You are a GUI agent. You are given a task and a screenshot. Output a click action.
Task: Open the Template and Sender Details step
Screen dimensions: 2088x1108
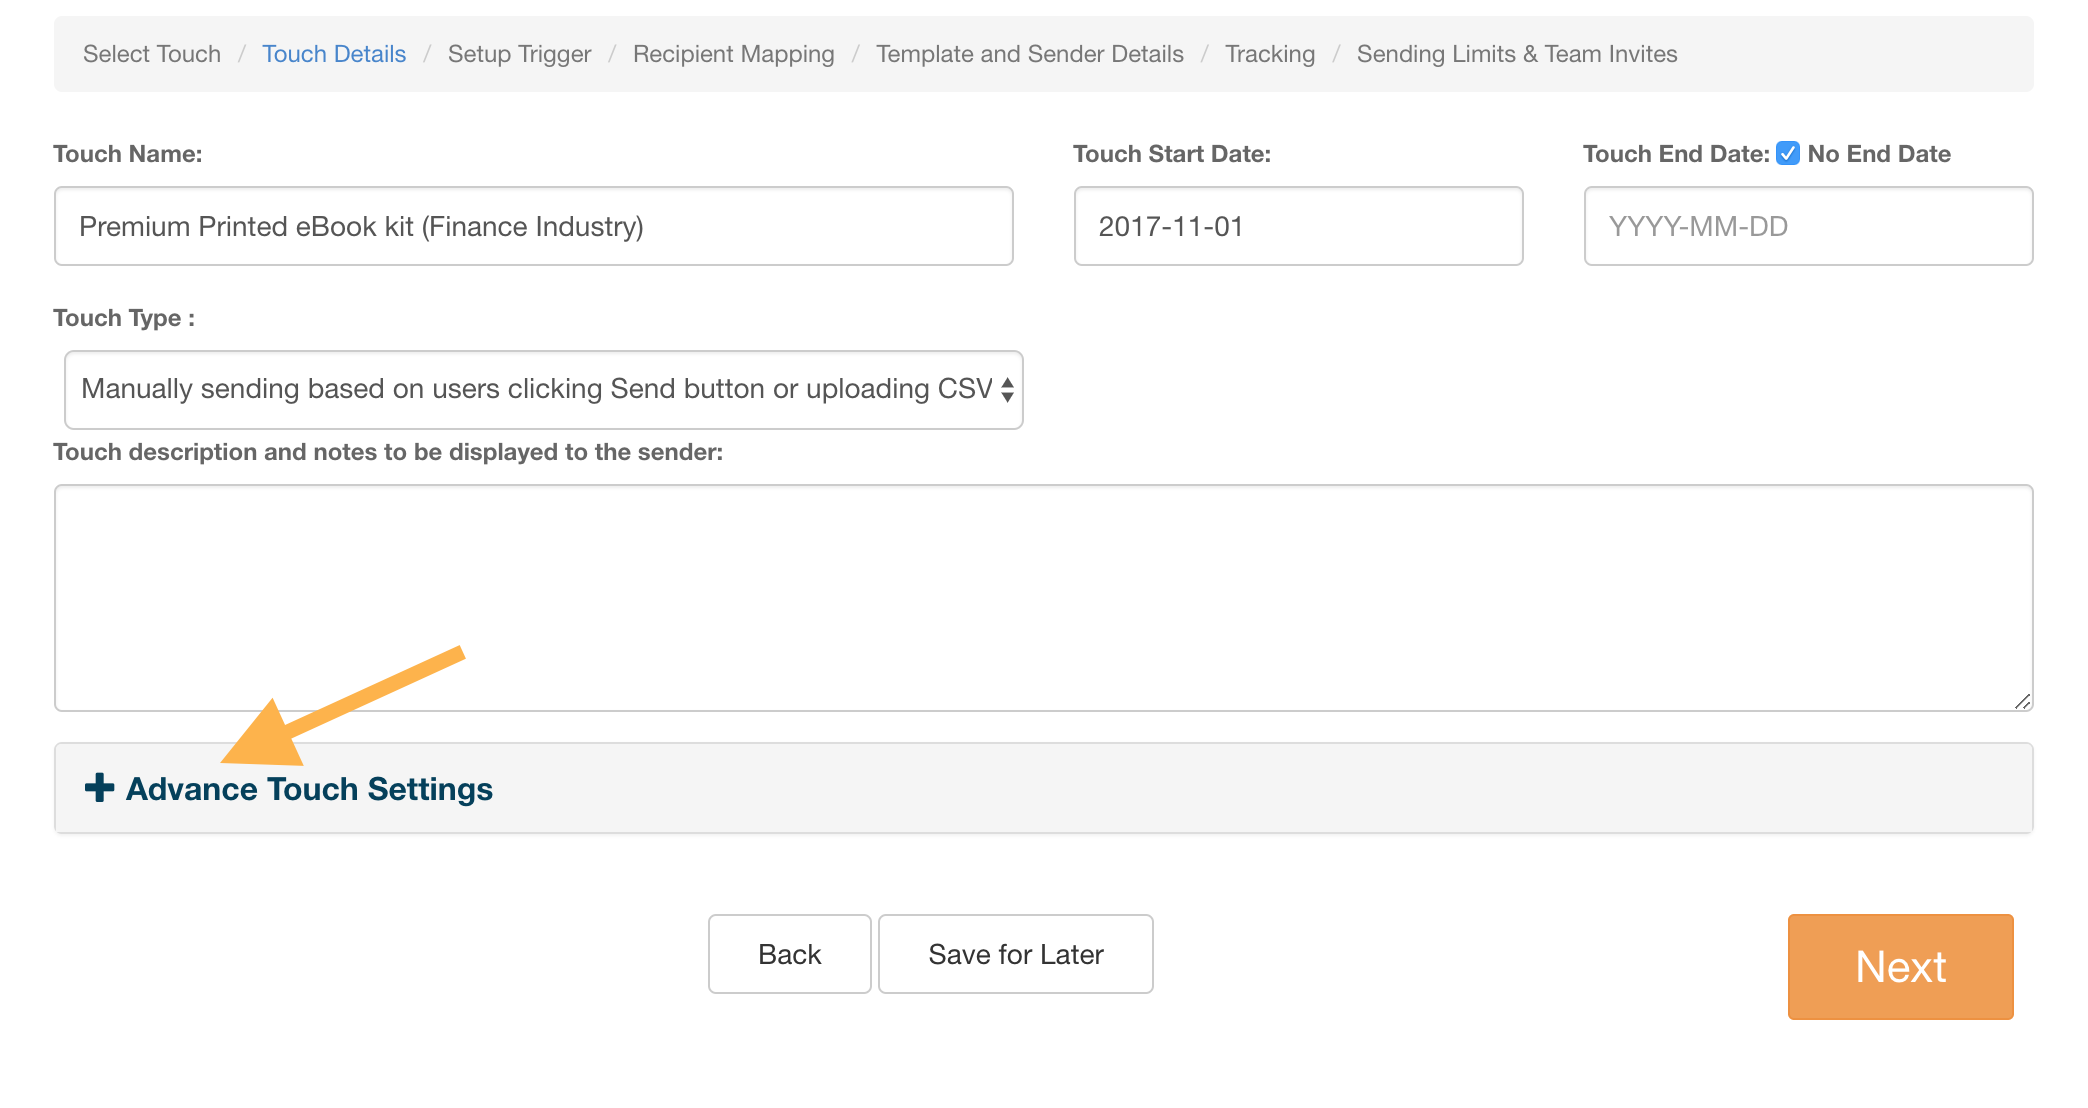point(1029,54)
